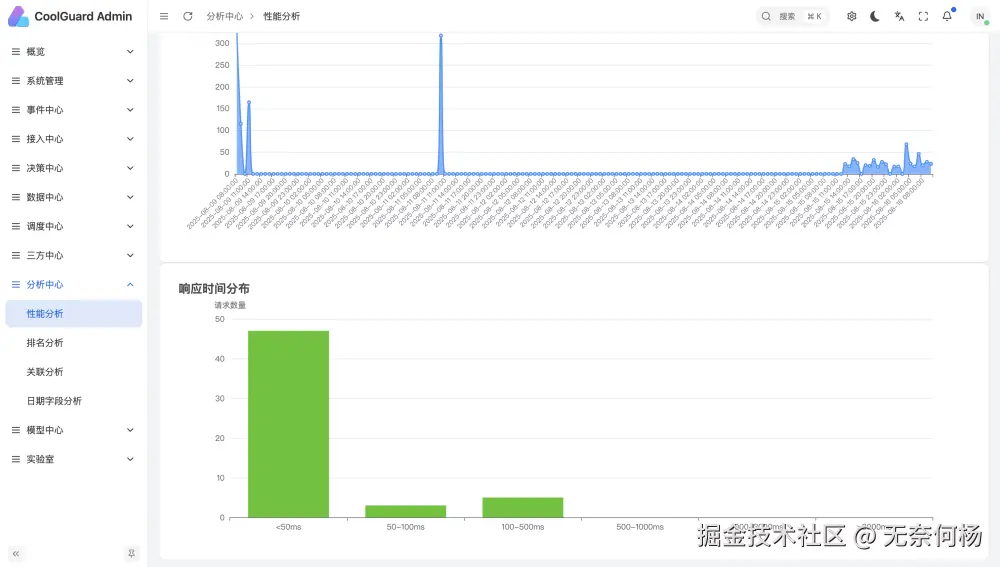Open the search box
Viewport: 1000px width, 567px height.
792,17
